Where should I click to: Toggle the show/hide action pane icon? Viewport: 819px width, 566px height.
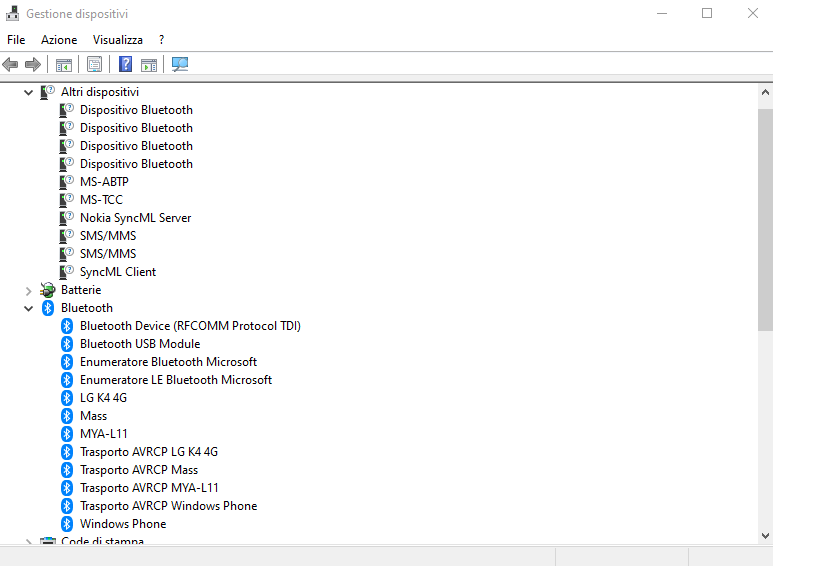tap(149, 65)
